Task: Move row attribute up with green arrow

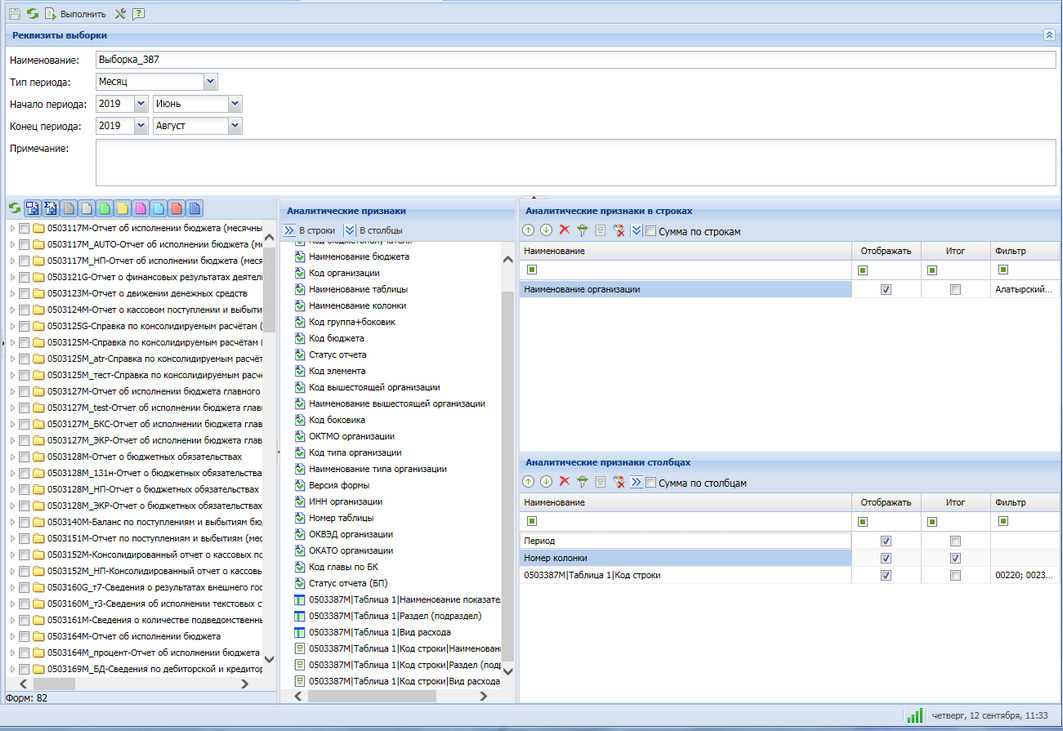Action: pyautogui.click(x=528, y=231)
